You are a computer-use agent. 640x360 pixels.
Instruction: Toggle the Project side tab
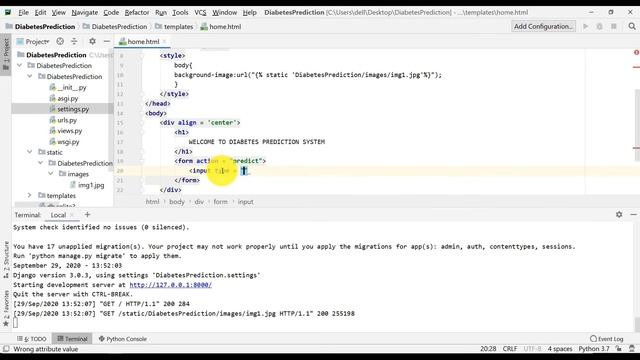pos(6,55)
